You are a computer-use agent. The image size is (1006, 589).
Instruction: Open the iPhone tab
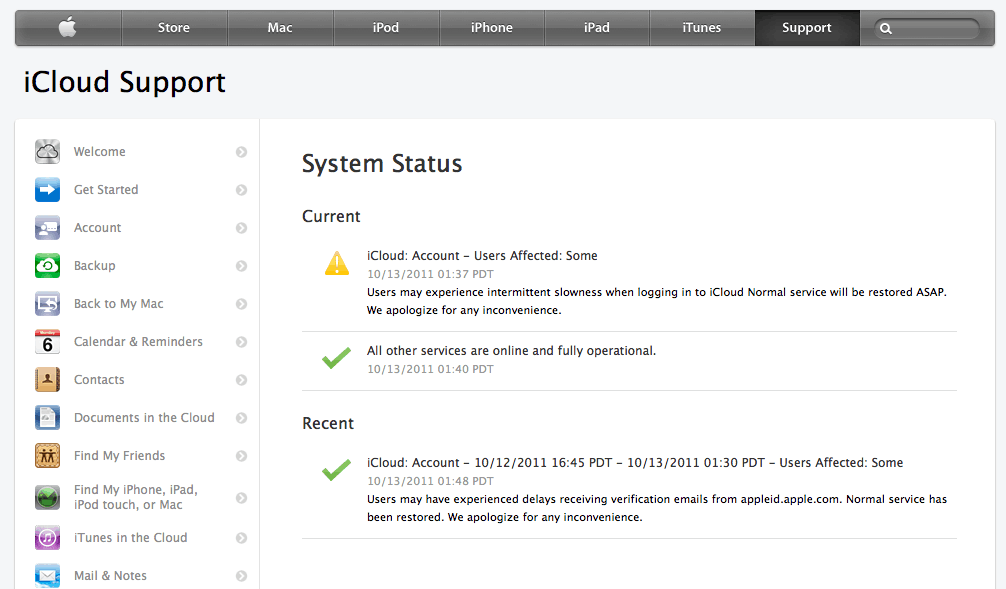[x=491, y=28]
